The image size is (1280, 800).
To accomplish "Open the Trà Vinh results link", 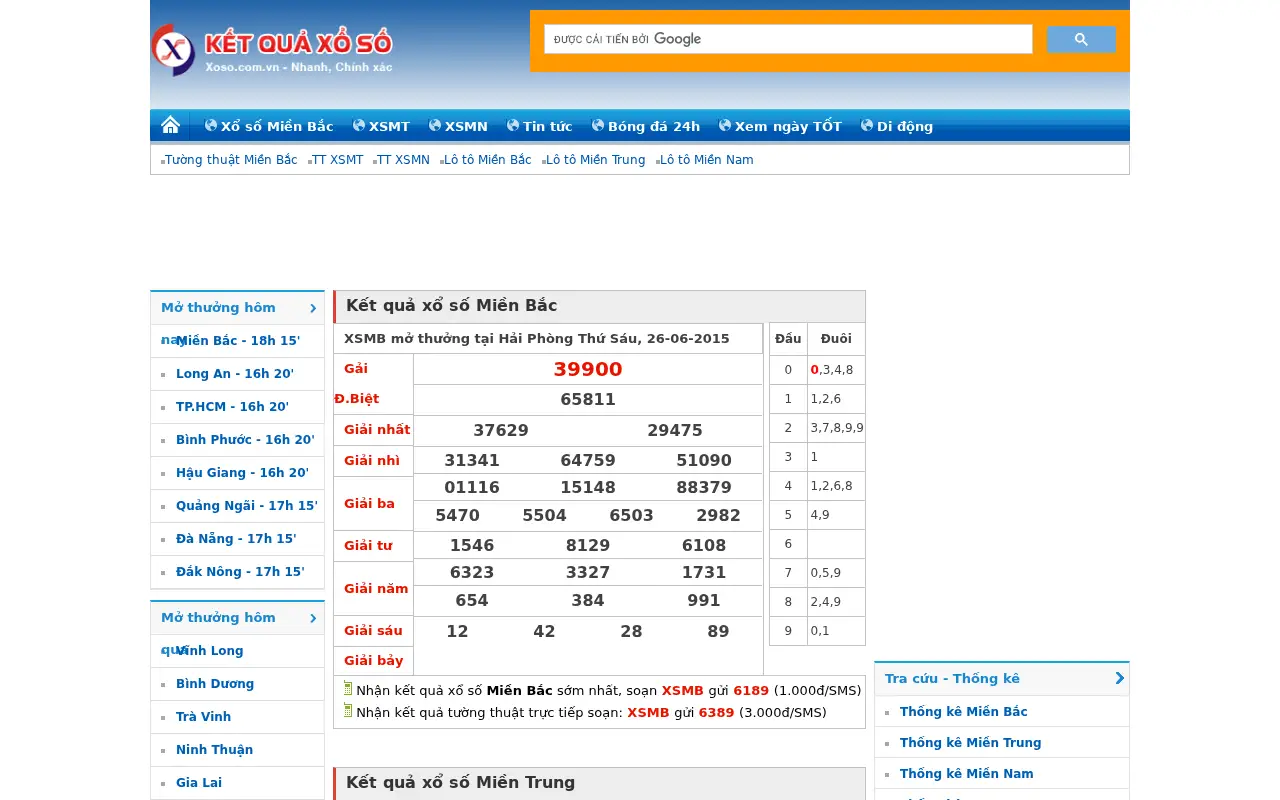I will tap(203, 717).
